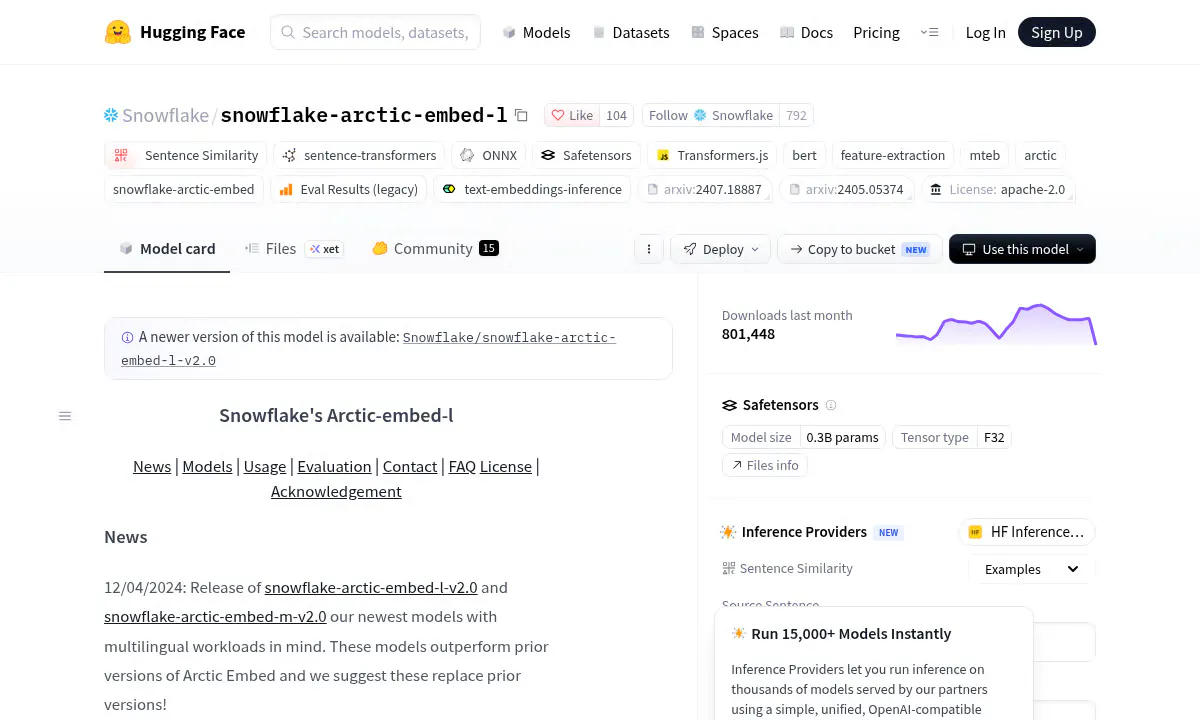Screen dimensions: 1200x720
Task: Follow the Snowflake organization
Action: 711,115
